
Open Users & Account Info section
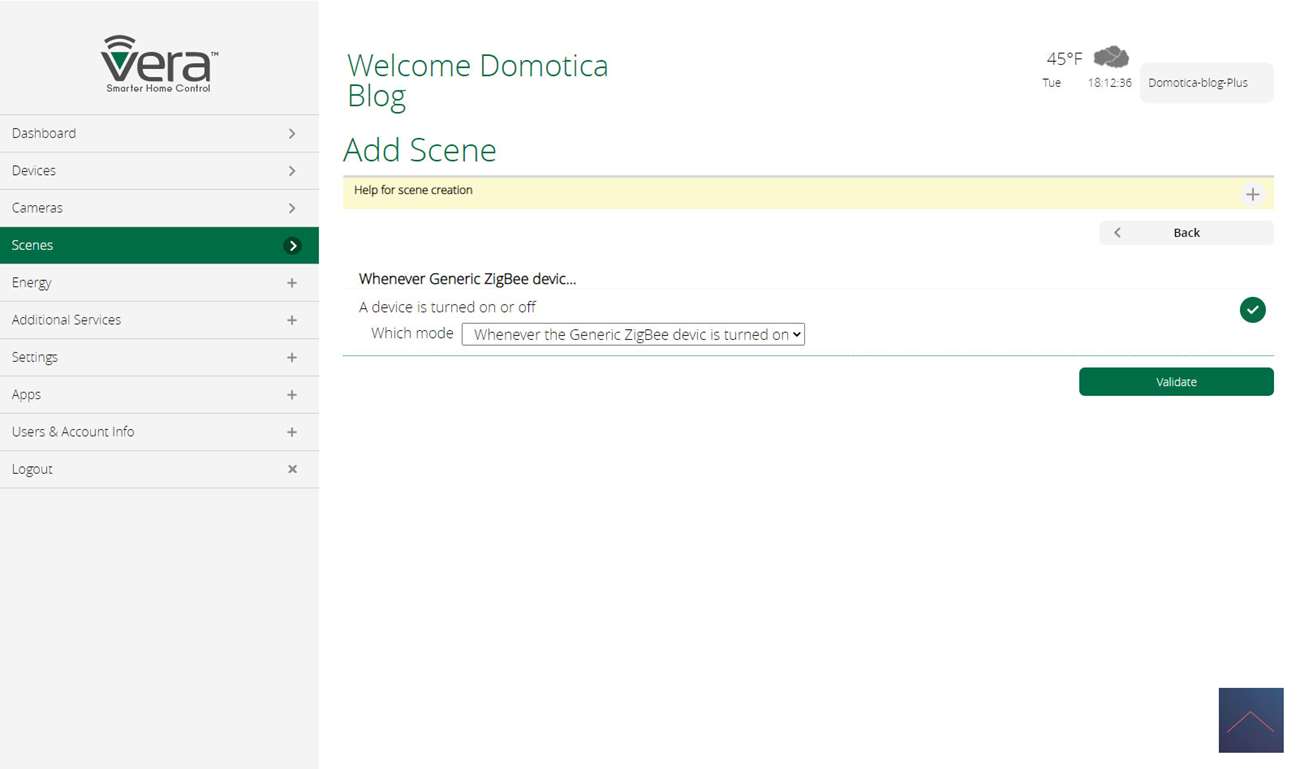[x=73, y=432]
